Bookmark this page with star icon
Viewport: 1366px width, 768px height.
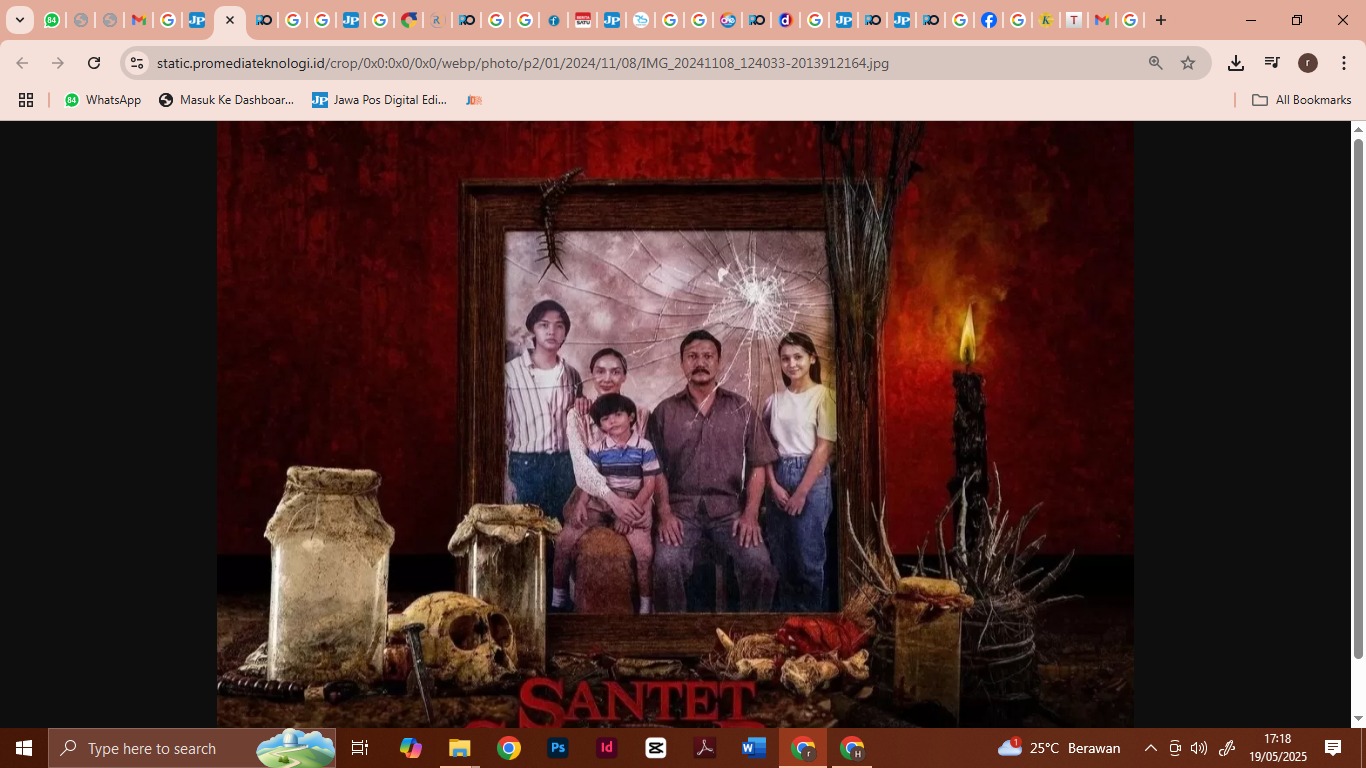[x=1188, y=63]
